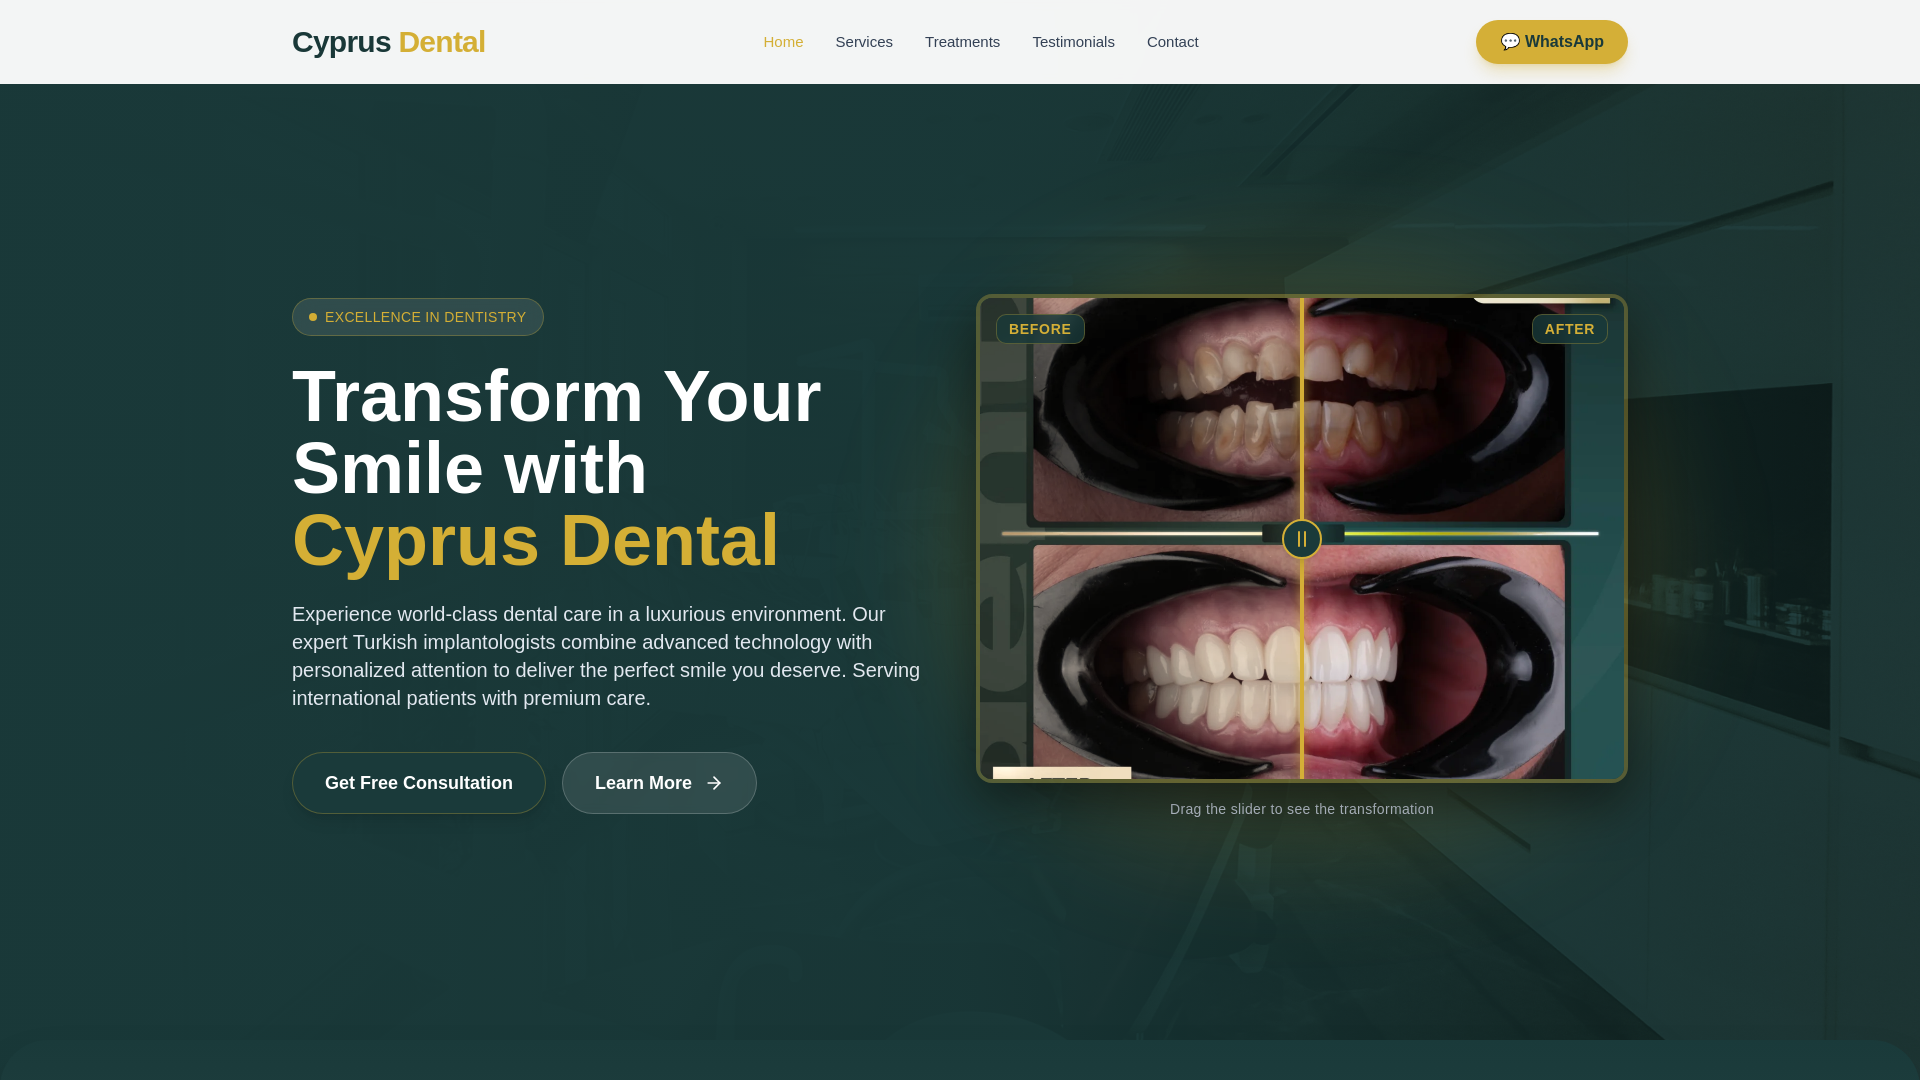Open the Home nav link

click(783, 42)
